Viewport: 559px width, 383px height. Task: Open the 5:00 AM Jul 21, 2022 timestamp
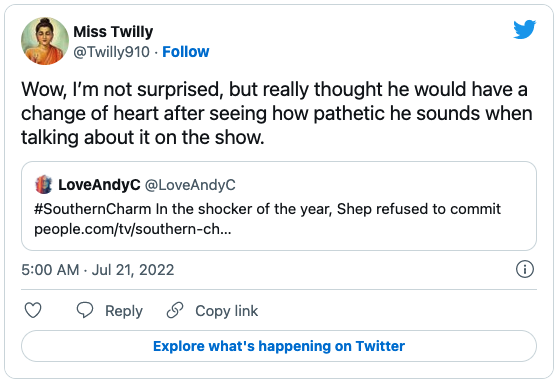[98, 270]
